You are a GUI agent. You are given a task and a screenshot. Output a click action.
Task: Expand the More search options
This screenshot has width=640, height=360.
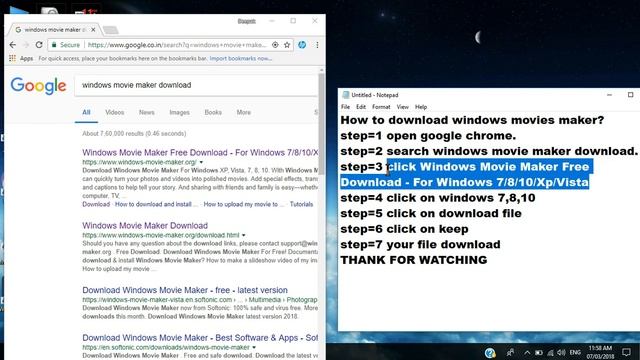click(x=244, y=112)
